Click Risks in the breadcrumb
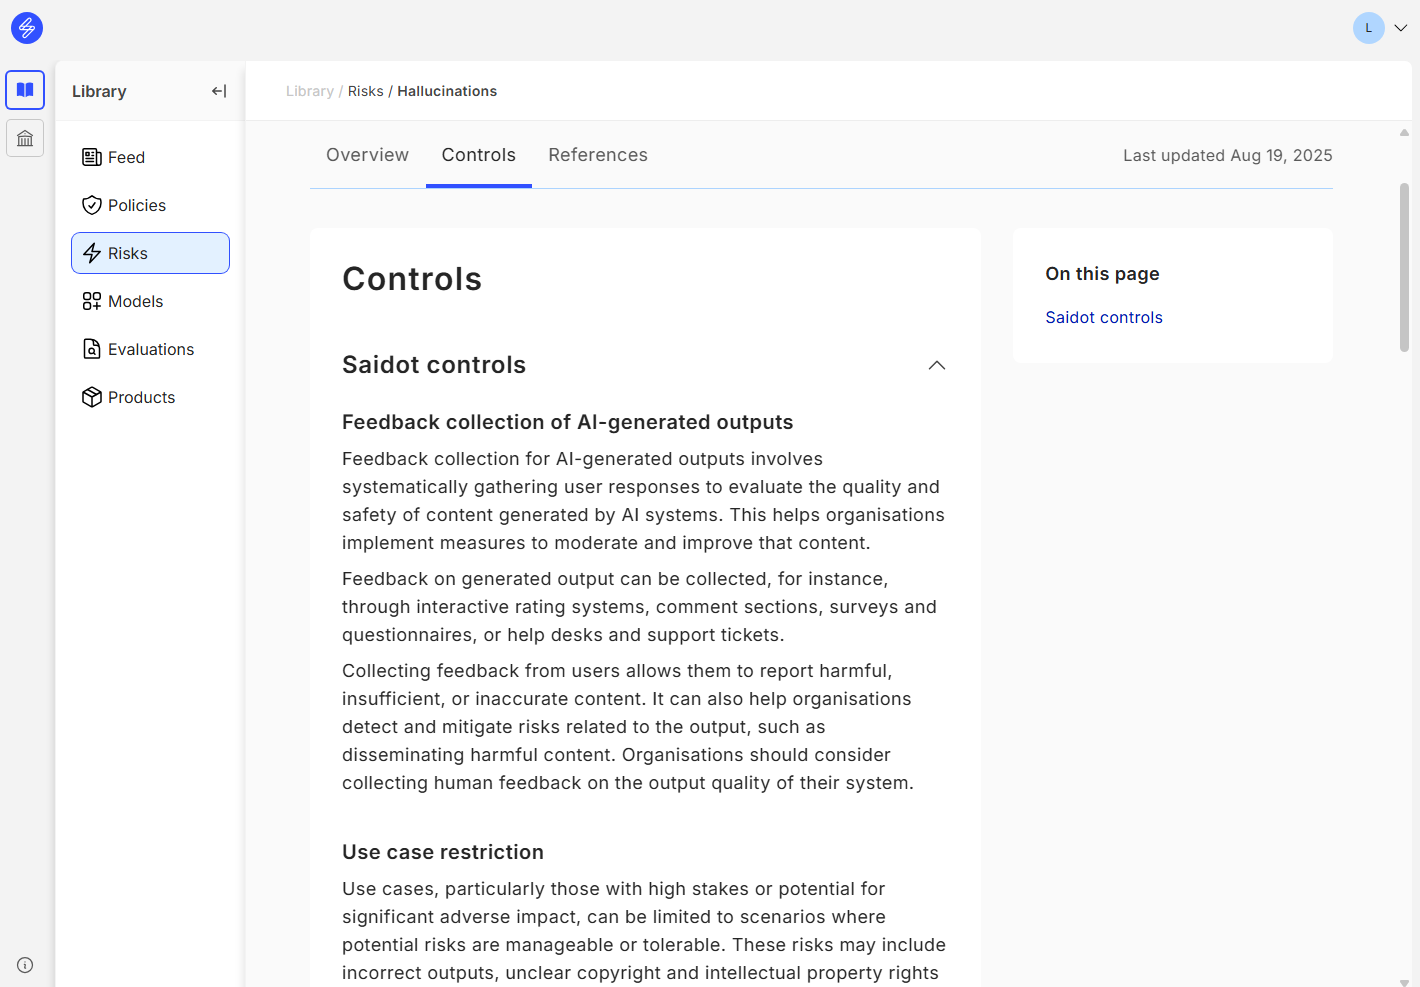The image size is (1420, 987). (365, 91)
